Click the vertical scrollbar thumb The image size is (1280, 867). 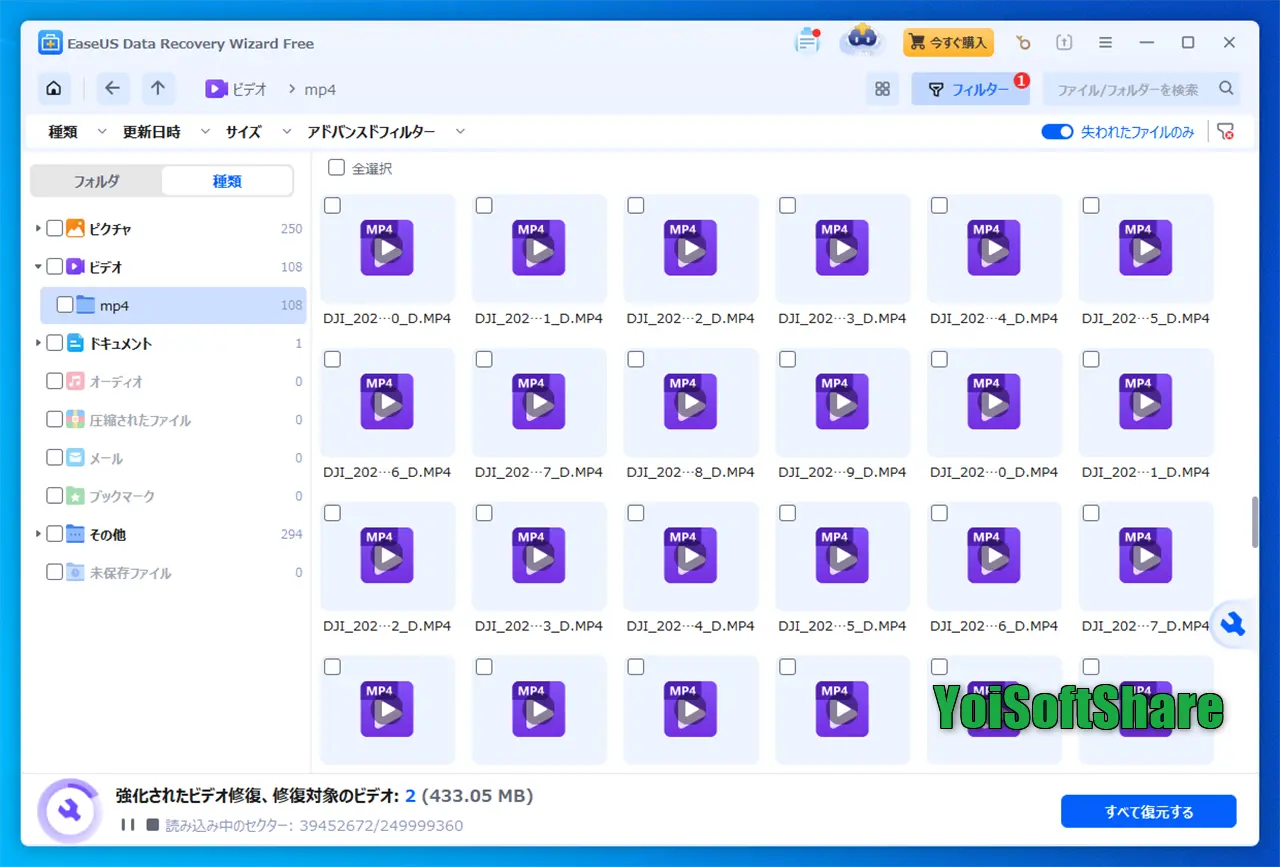(x=1255, y=522)
